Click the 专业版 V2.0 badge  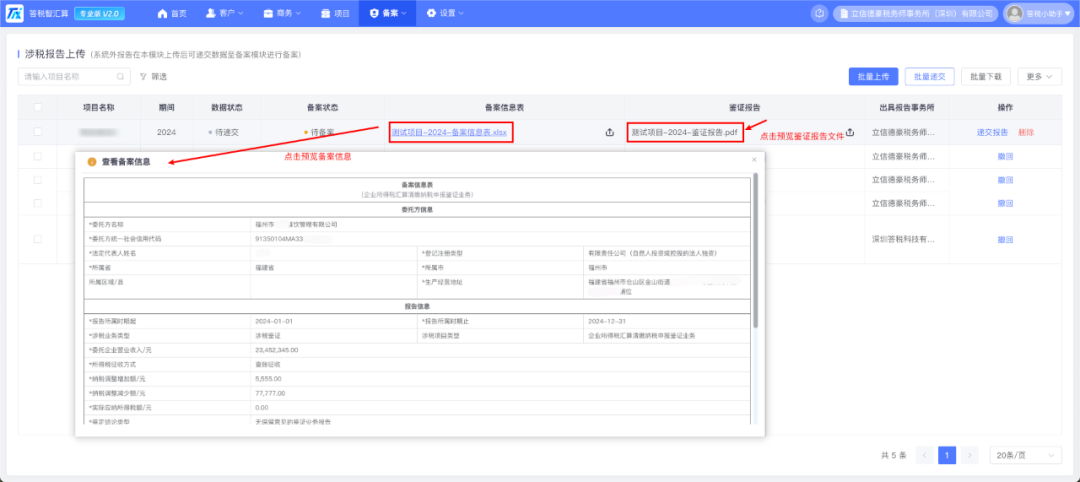pos(98,13)
